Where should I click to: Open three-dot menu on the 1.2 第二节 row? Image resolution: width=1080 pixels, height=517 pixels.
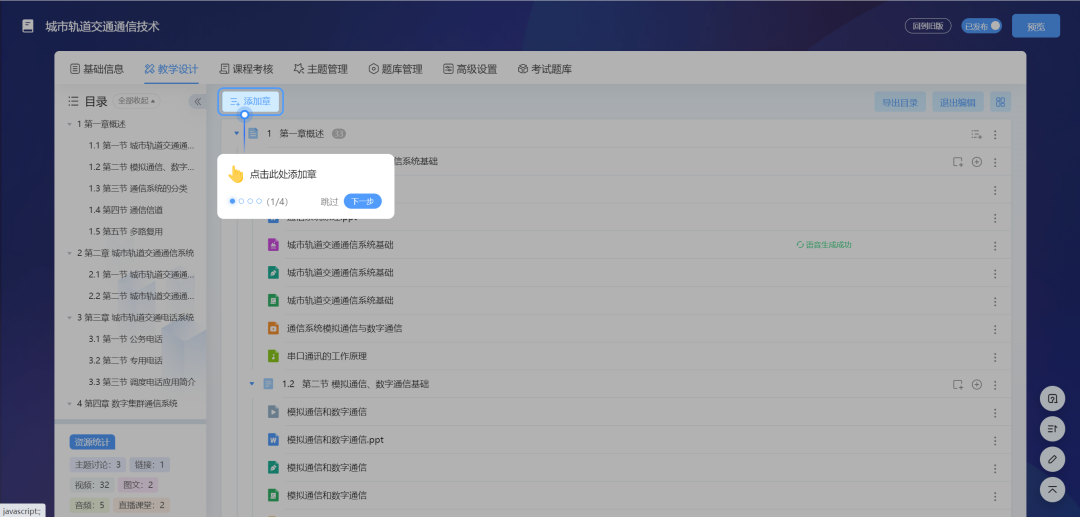tap(995, 384)
